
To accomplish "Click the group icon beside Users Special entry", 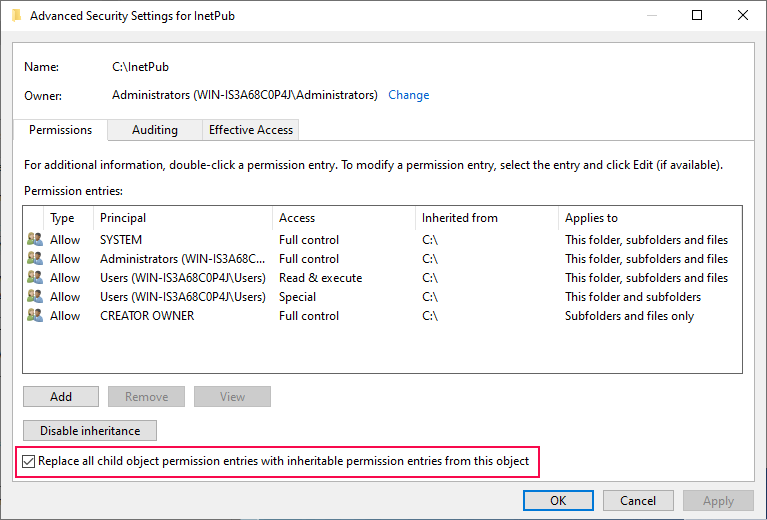I will (x=35, y=297).
